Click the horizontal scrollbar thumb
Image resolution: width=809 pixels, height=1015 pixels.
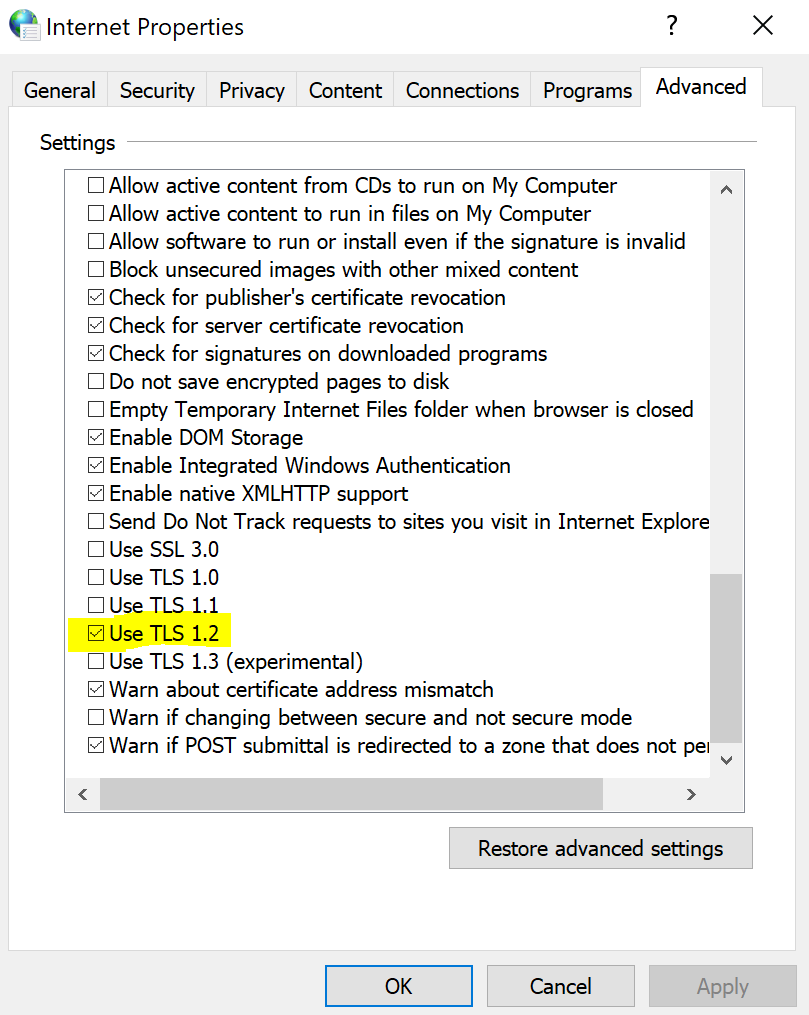[x=351, y=794]
